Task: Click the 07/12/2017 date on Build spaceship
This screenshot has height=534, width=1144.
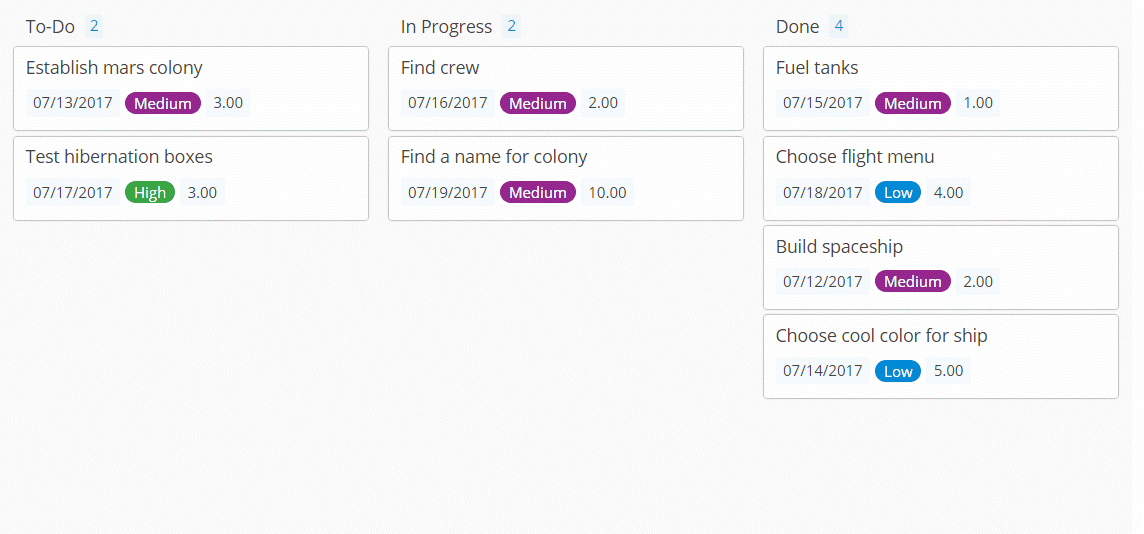Action: (x=823, y=282)
